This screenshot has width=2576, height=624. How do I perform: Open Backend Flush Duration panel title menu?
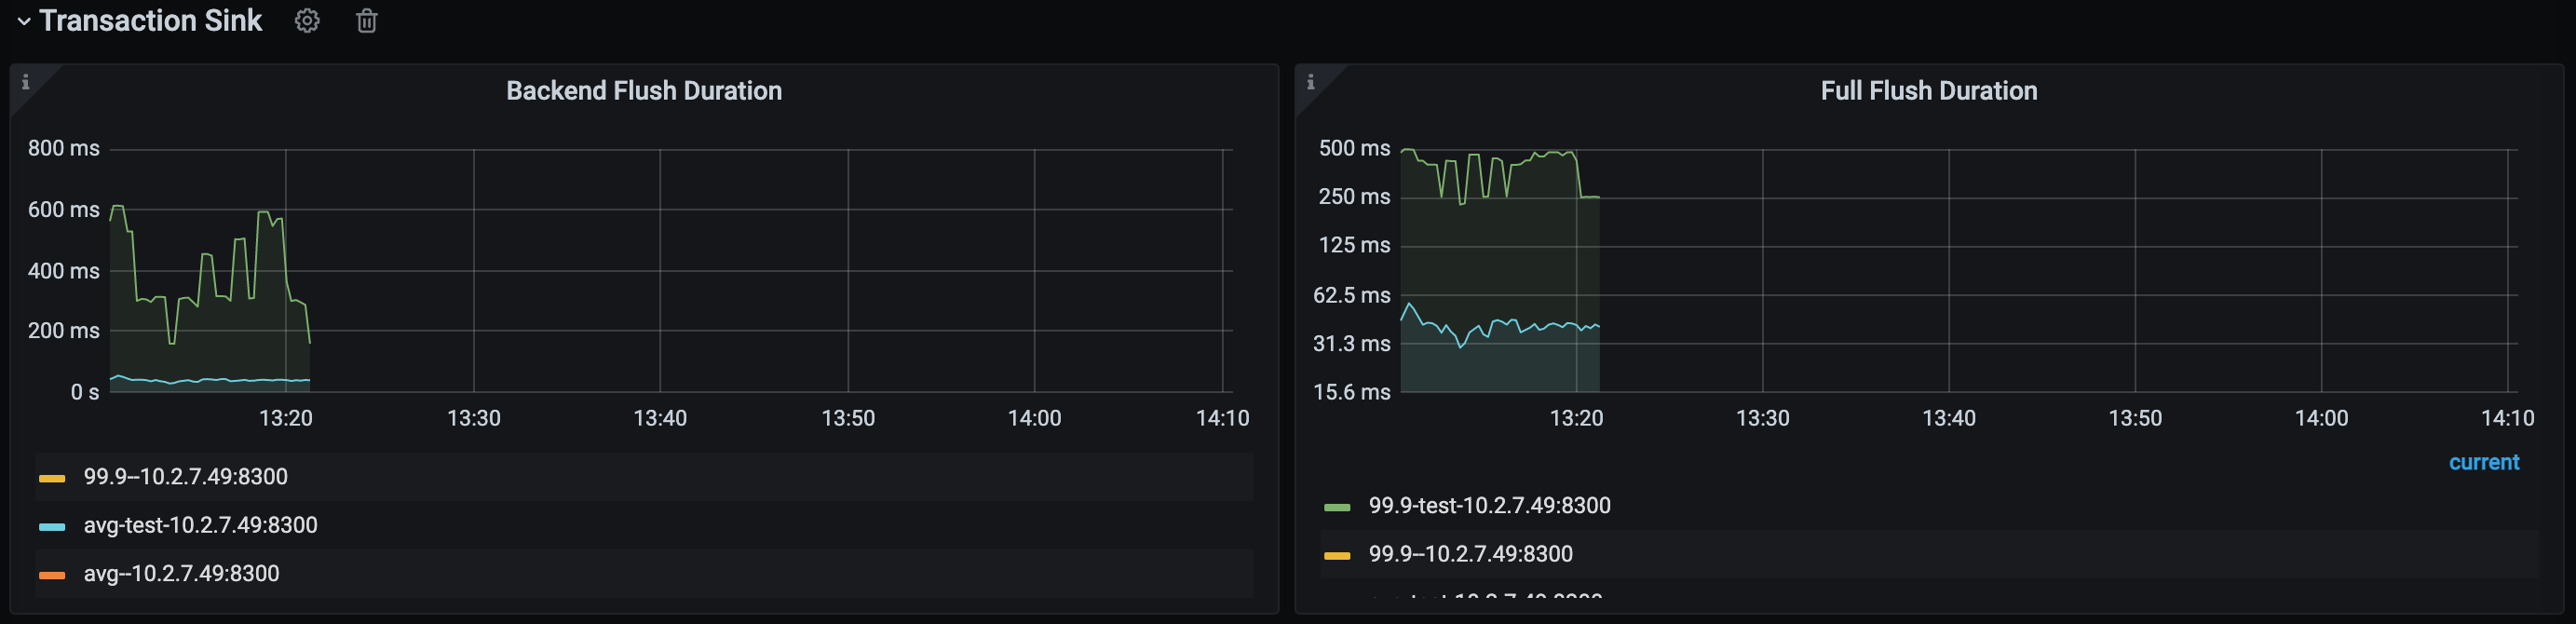(644, 91)
